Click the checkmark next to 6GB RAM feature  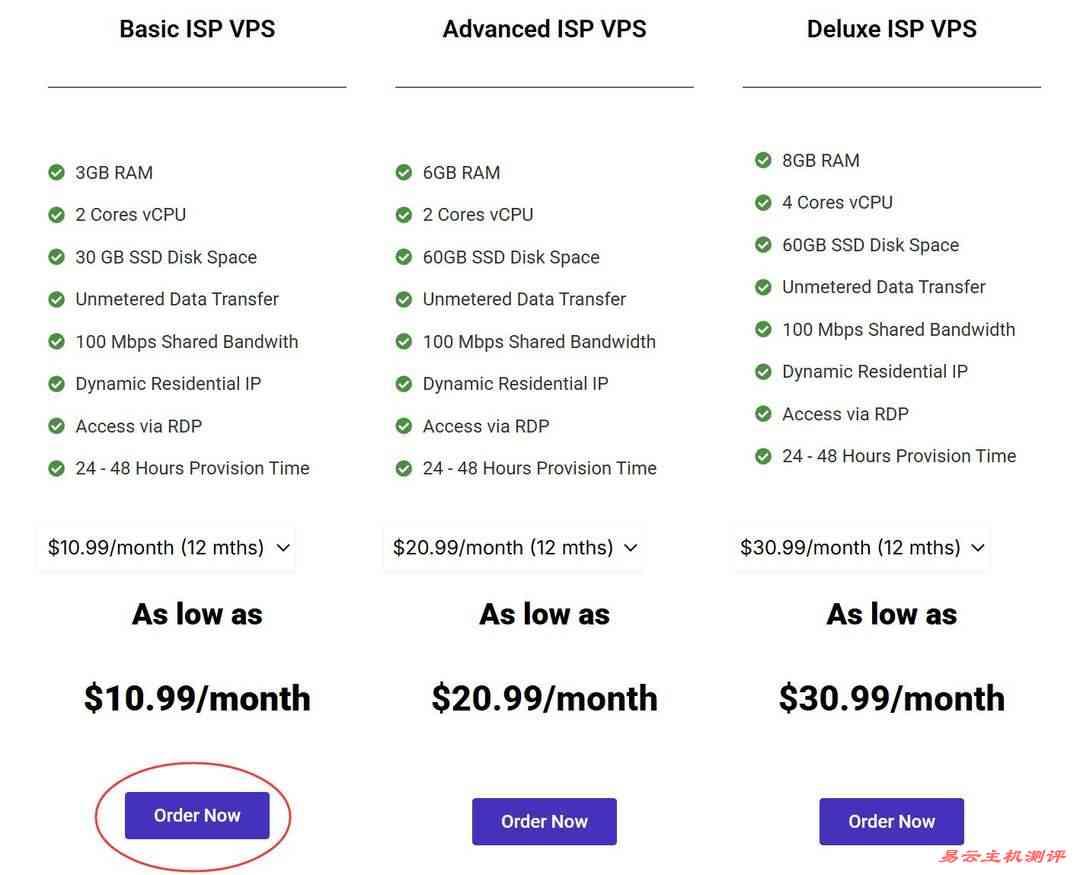pyautogui.click(x=403, y=172)
